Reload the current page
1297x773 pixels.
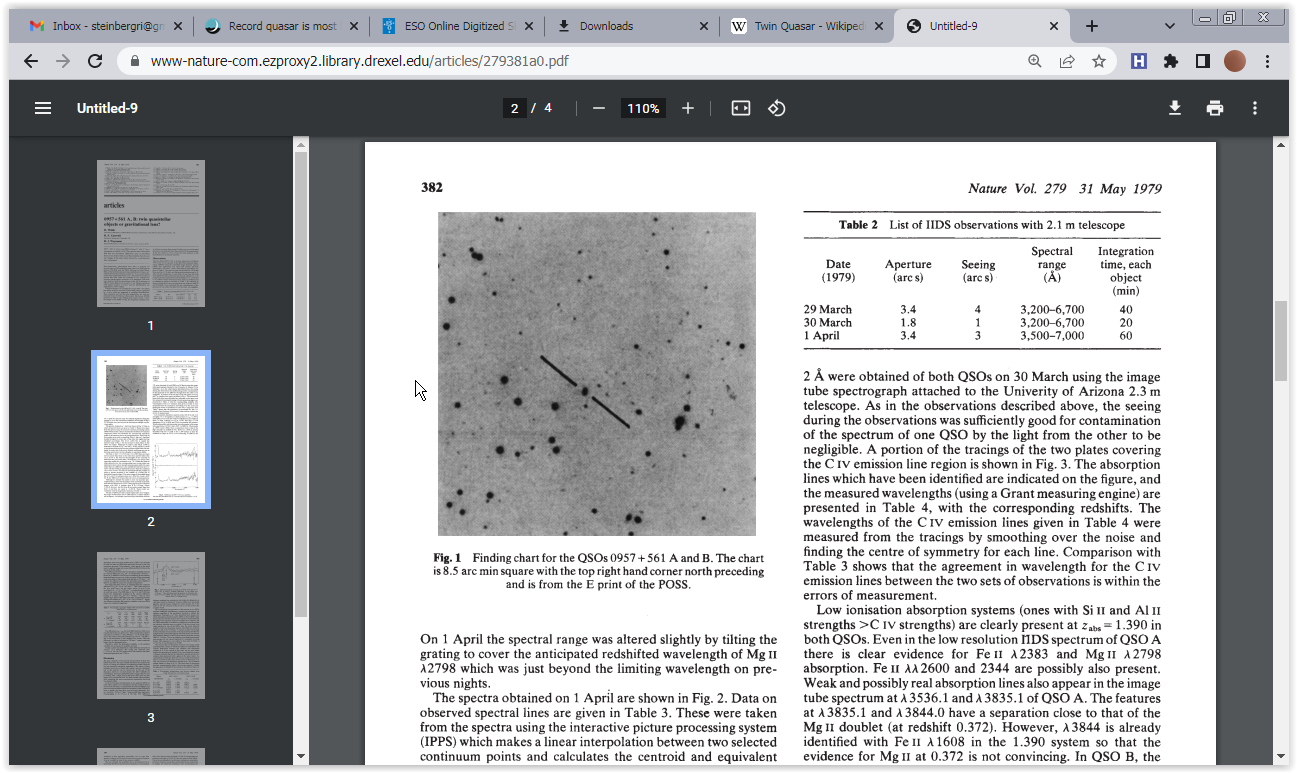pos(95,61)
